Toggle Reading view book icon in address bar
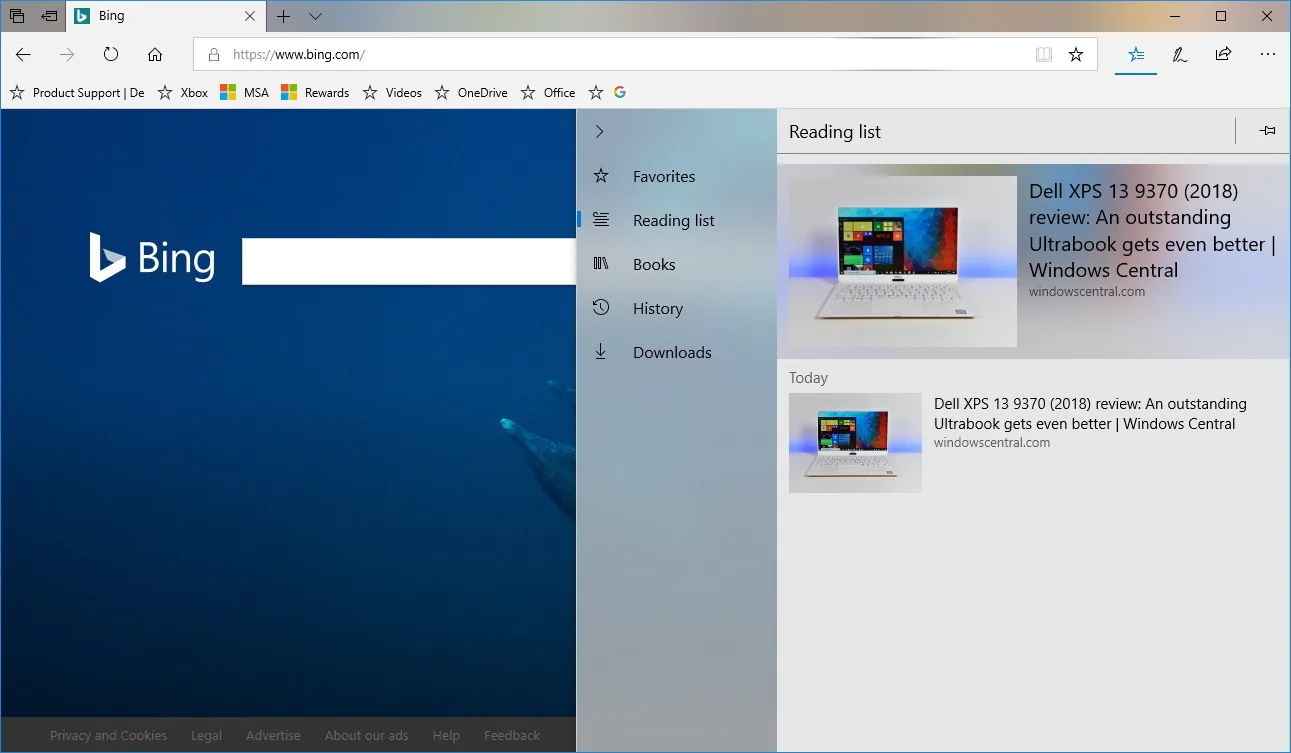 pos(1044,55)
